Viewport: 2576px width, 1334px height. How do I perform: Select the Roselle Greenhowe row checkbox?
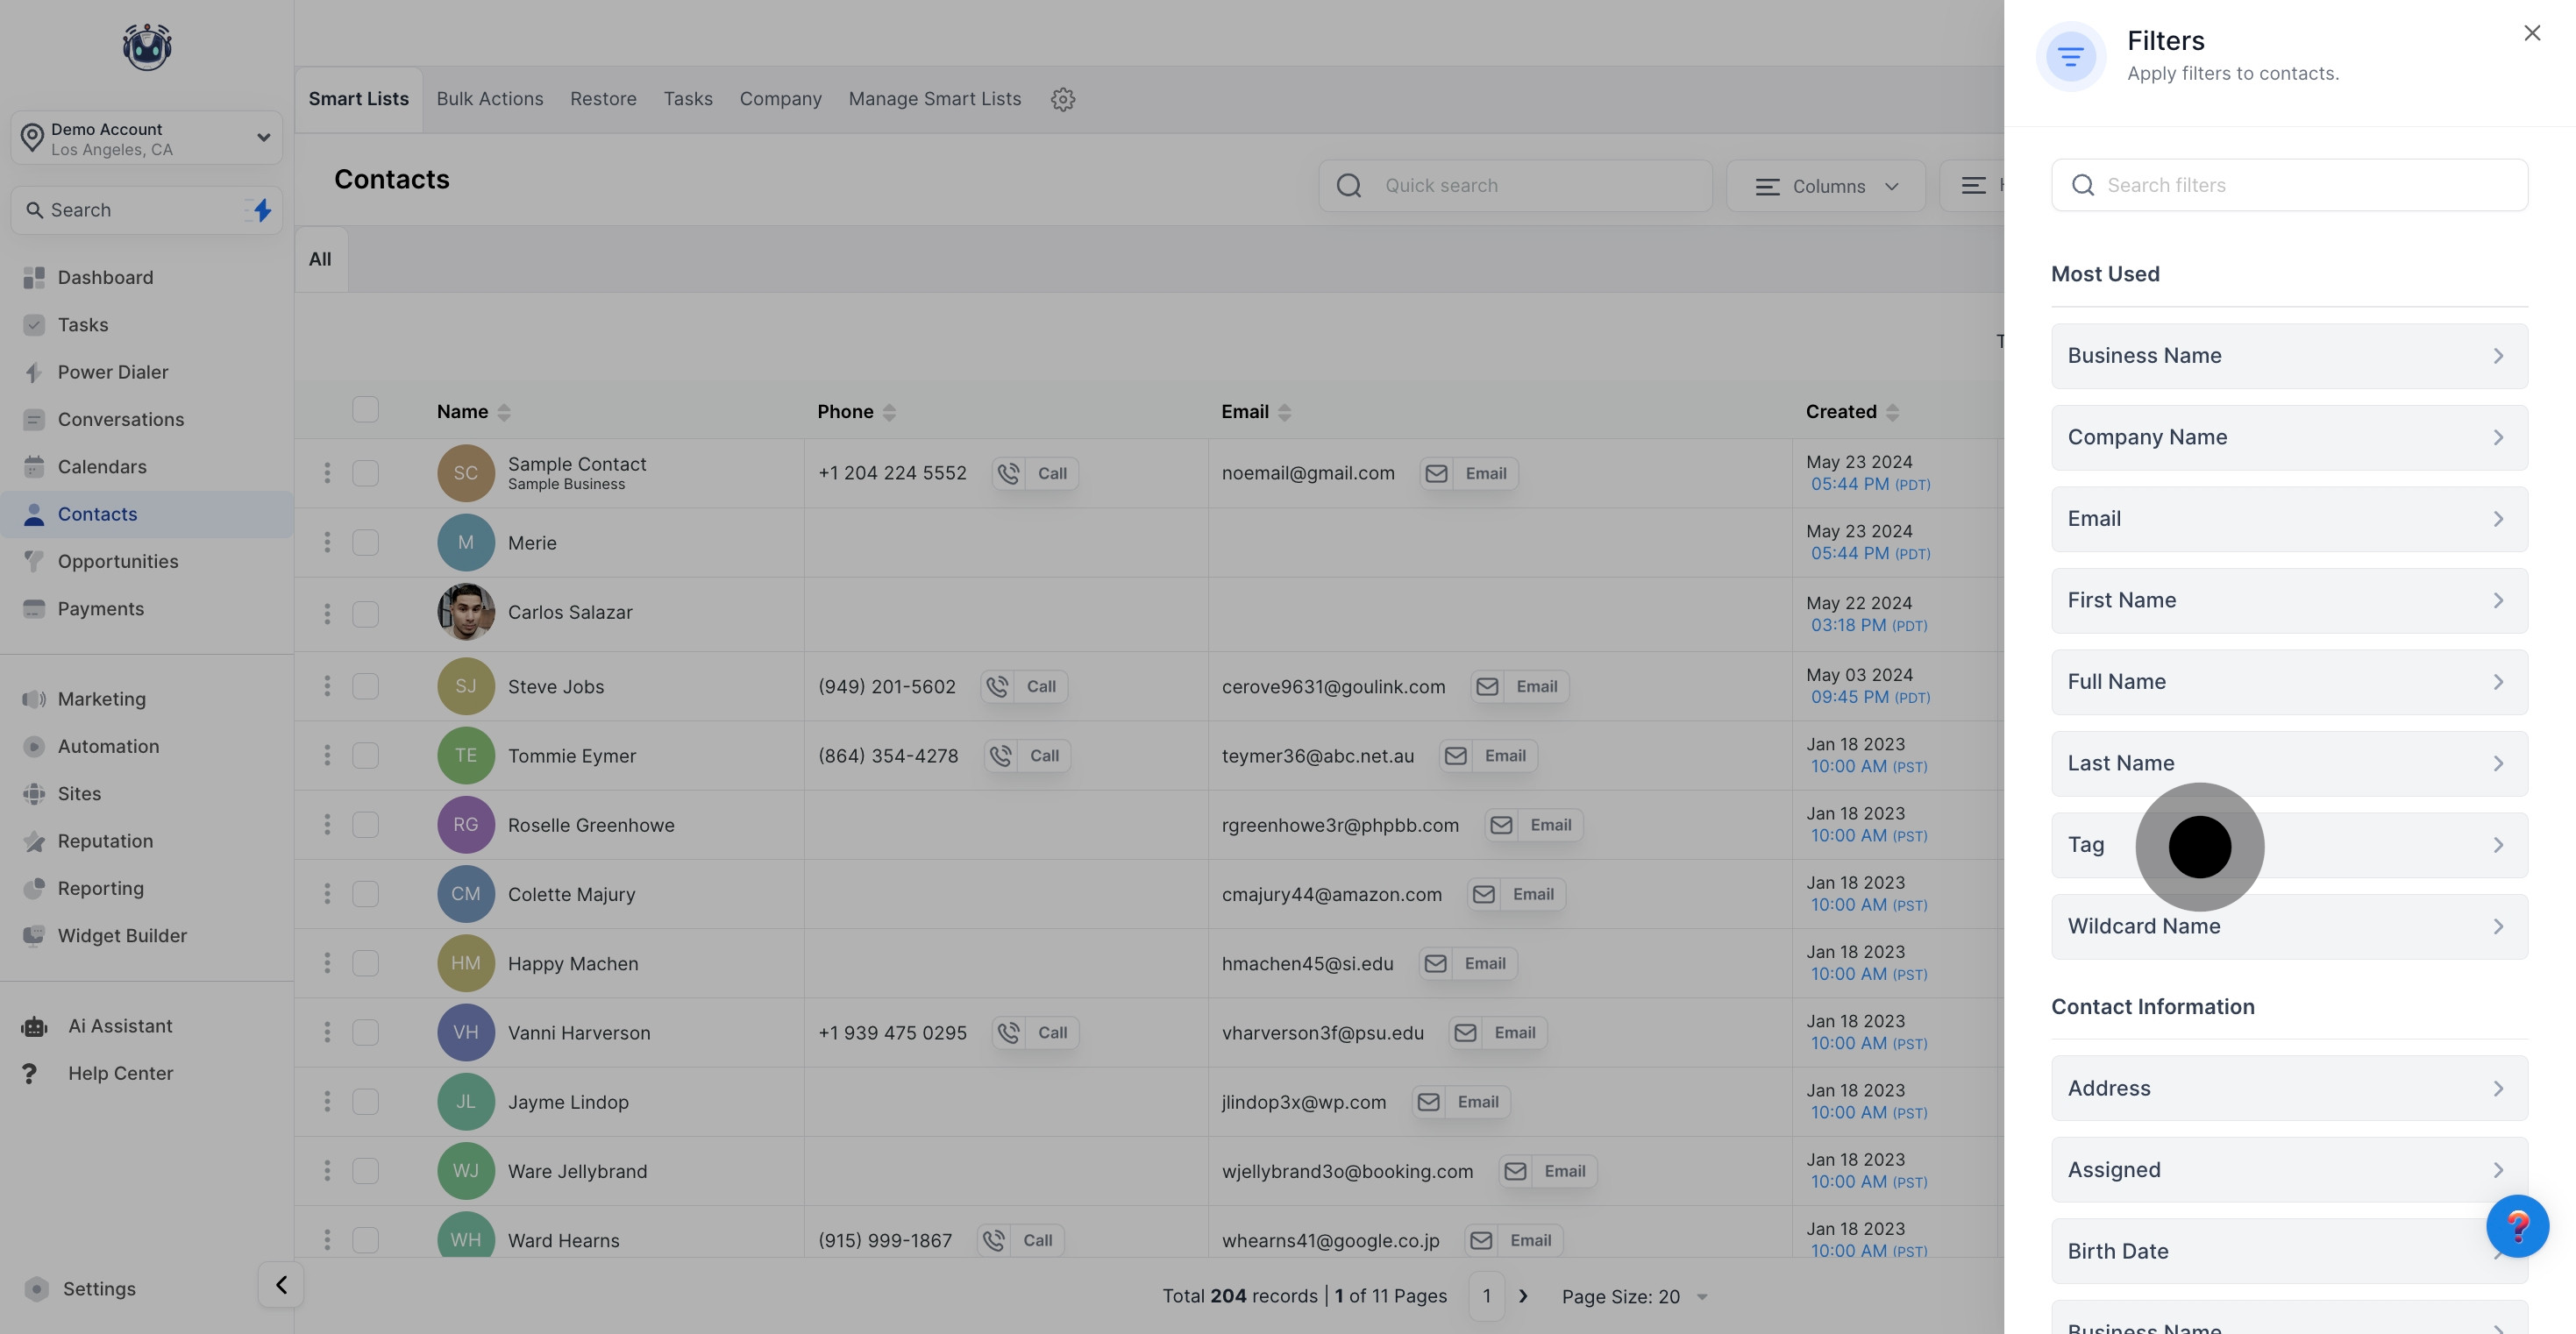tap(365, 825)
